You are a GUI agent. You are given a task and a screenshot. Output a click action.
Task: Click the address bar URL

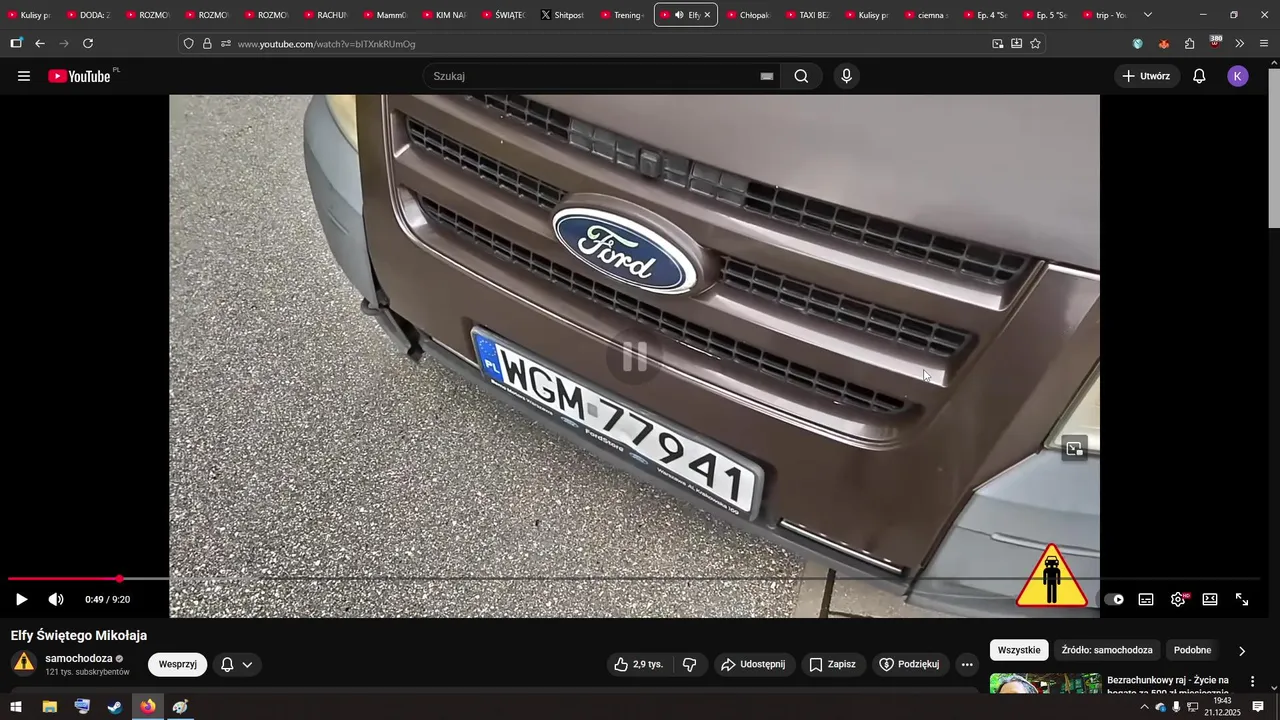coord(326,44)
